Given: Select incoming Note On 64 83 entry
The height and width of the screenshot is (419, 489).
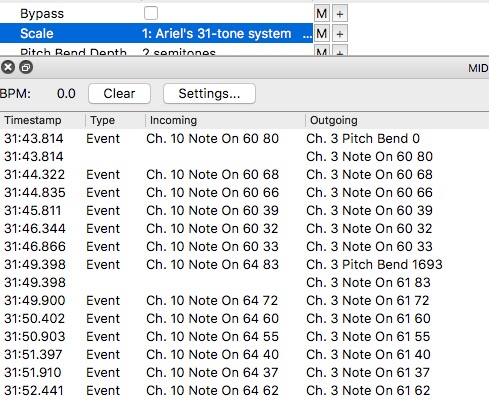Looking at the screenshot, I should [x=212, y=265].
